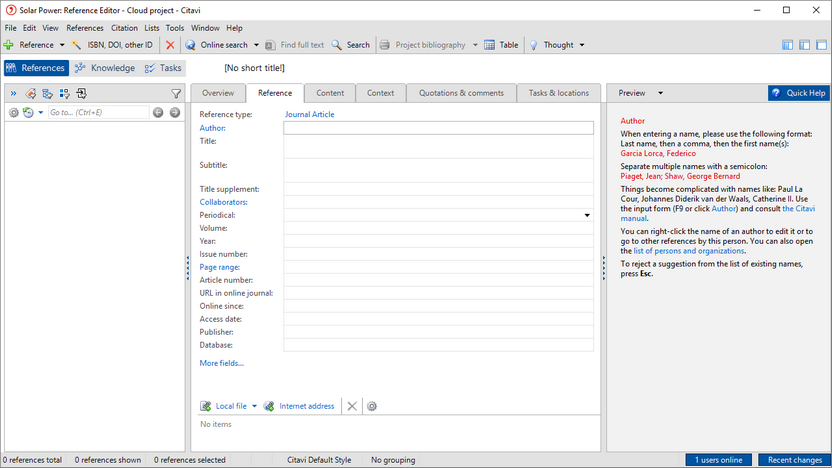The image size is (832, 468).
Task: Open location settings gear icon
Action: click(372, 406)
